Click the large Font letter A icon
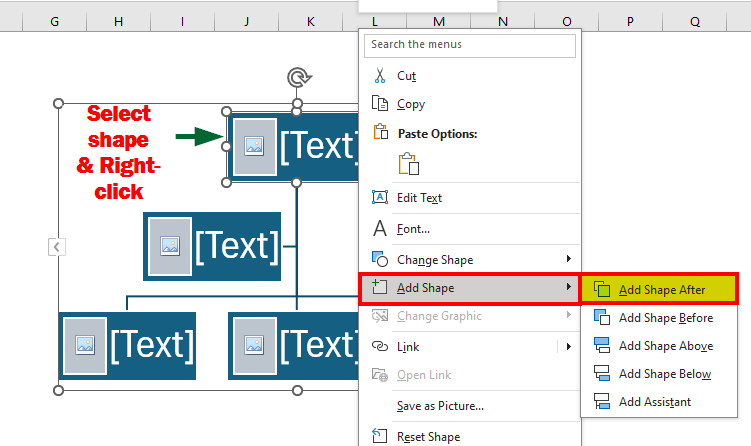The image size is (751, 446). click(380, 229)
